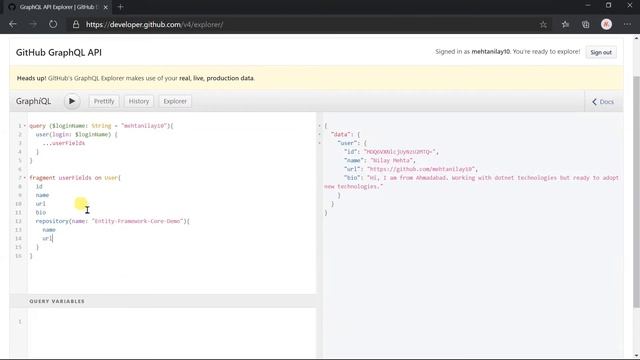Click the browser forward arrow
Image resolution: width=640 pixels, height=360 pixels.
tap(33, 24)
